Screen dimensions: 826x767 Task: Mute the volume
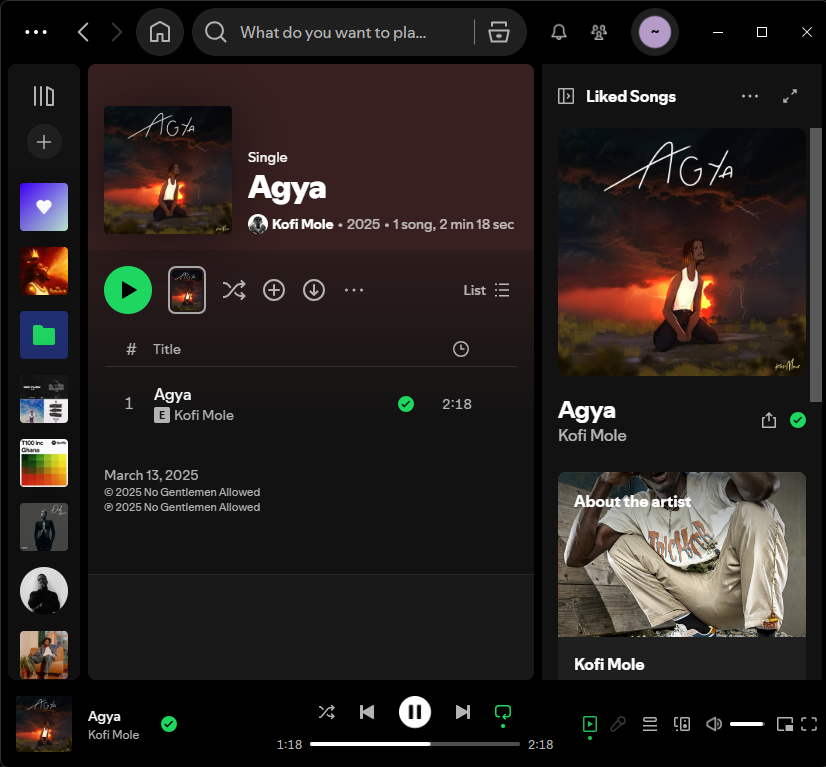(714, 724)
